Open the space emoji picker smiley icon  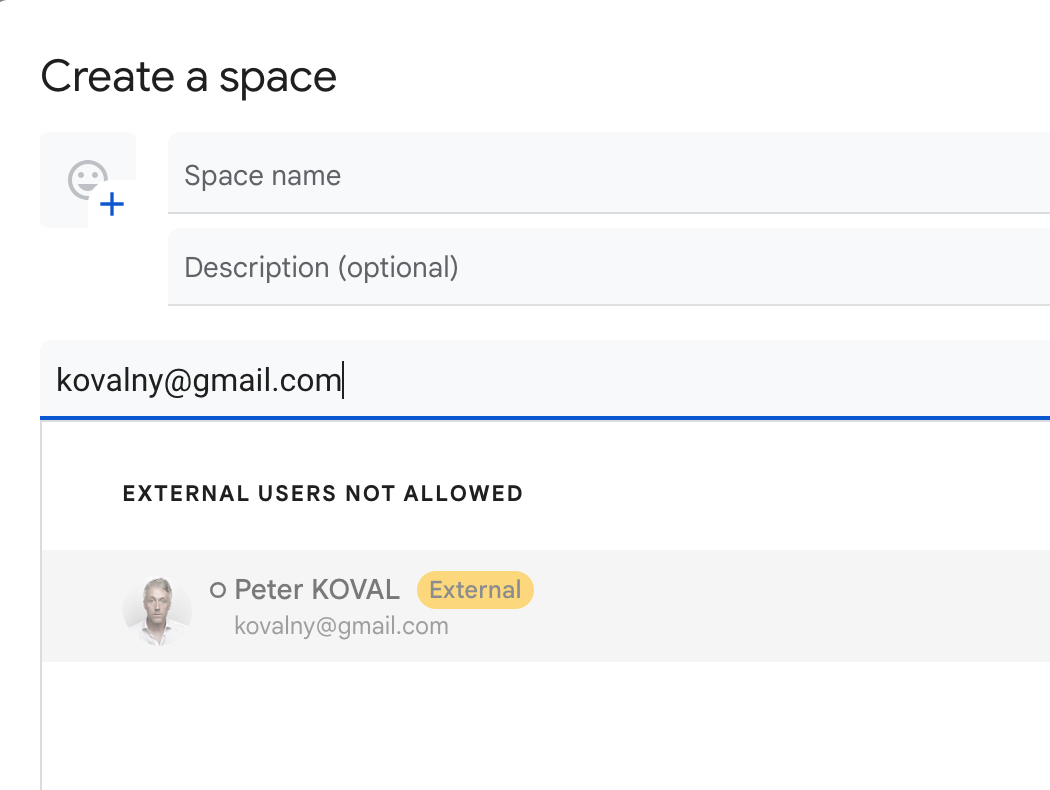pos(84,180)
